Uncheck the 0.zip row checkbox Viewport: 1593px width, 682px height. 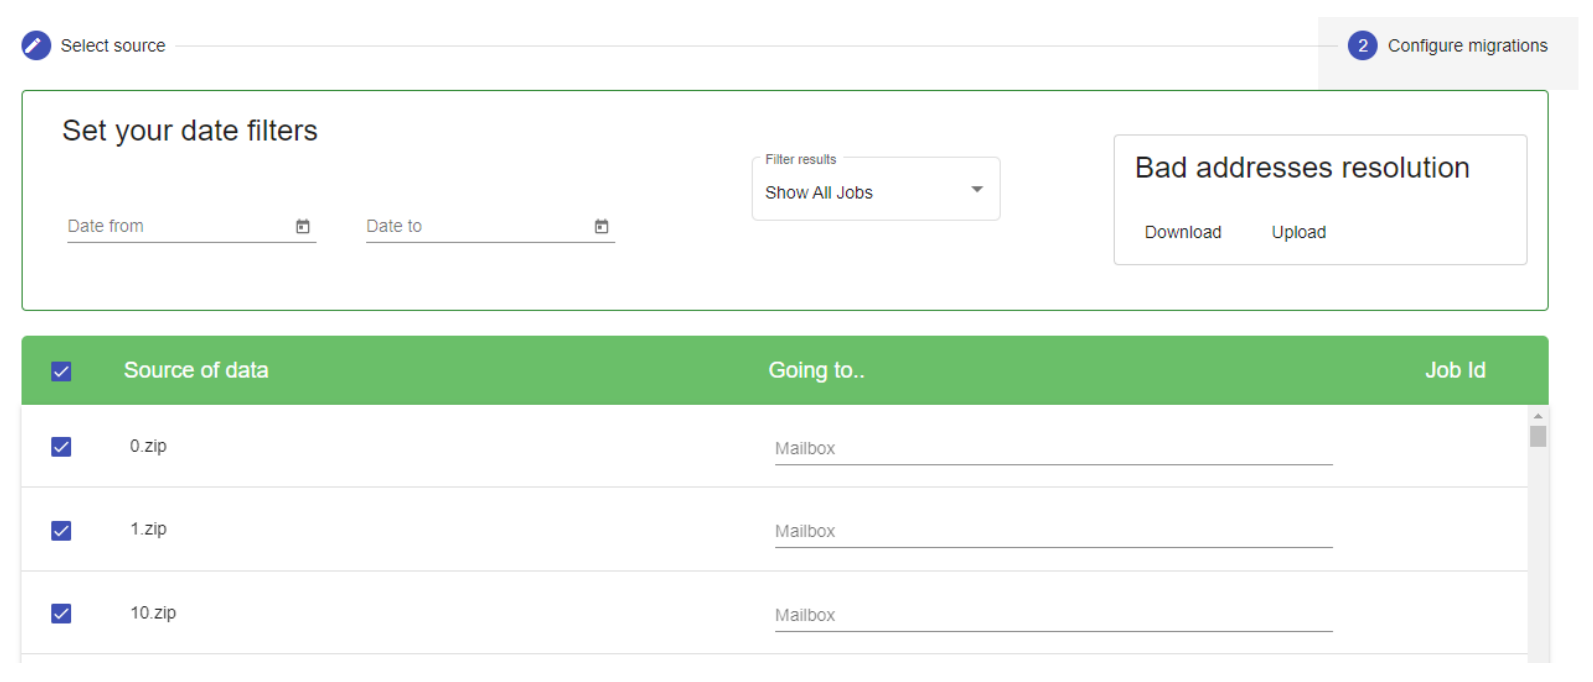[61, 447]
